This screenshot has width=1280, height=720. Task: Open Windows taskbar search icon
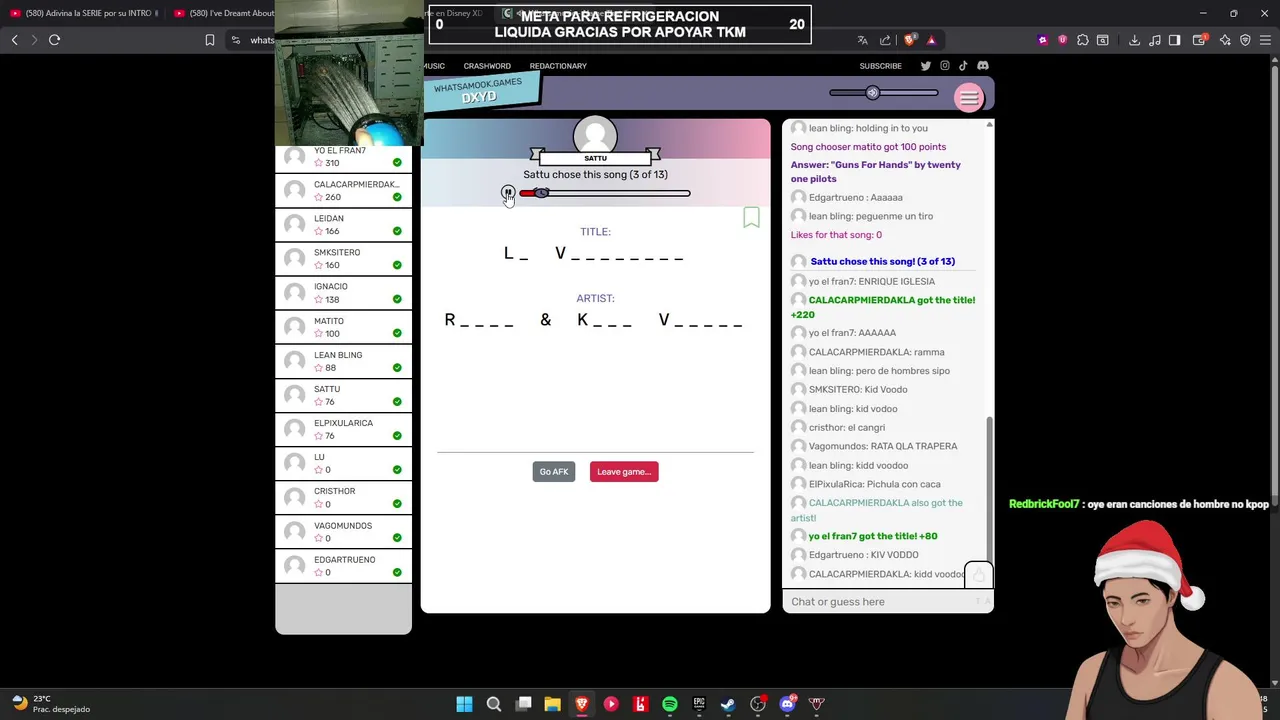(494, 704)
